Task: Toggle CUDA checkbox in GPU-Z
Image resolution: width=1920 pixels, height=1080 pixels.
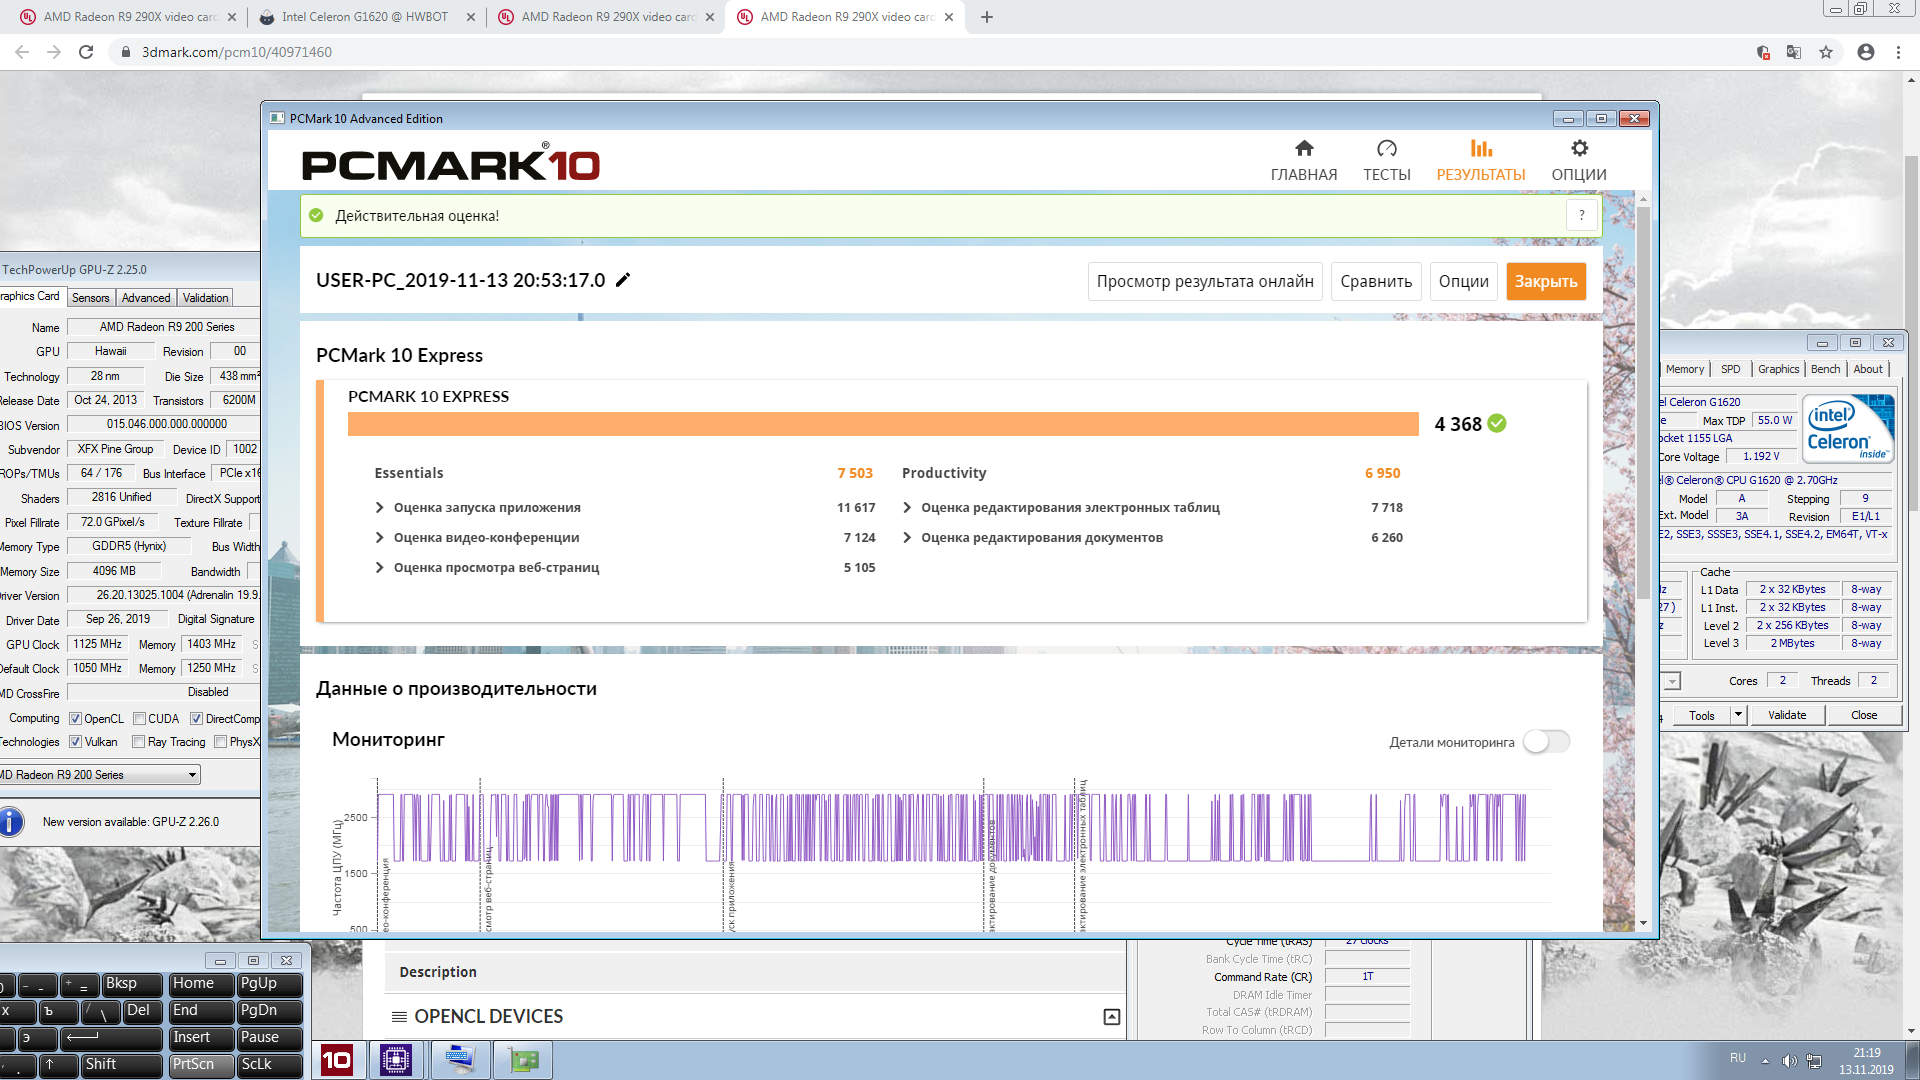Action: tap(139, 719)
